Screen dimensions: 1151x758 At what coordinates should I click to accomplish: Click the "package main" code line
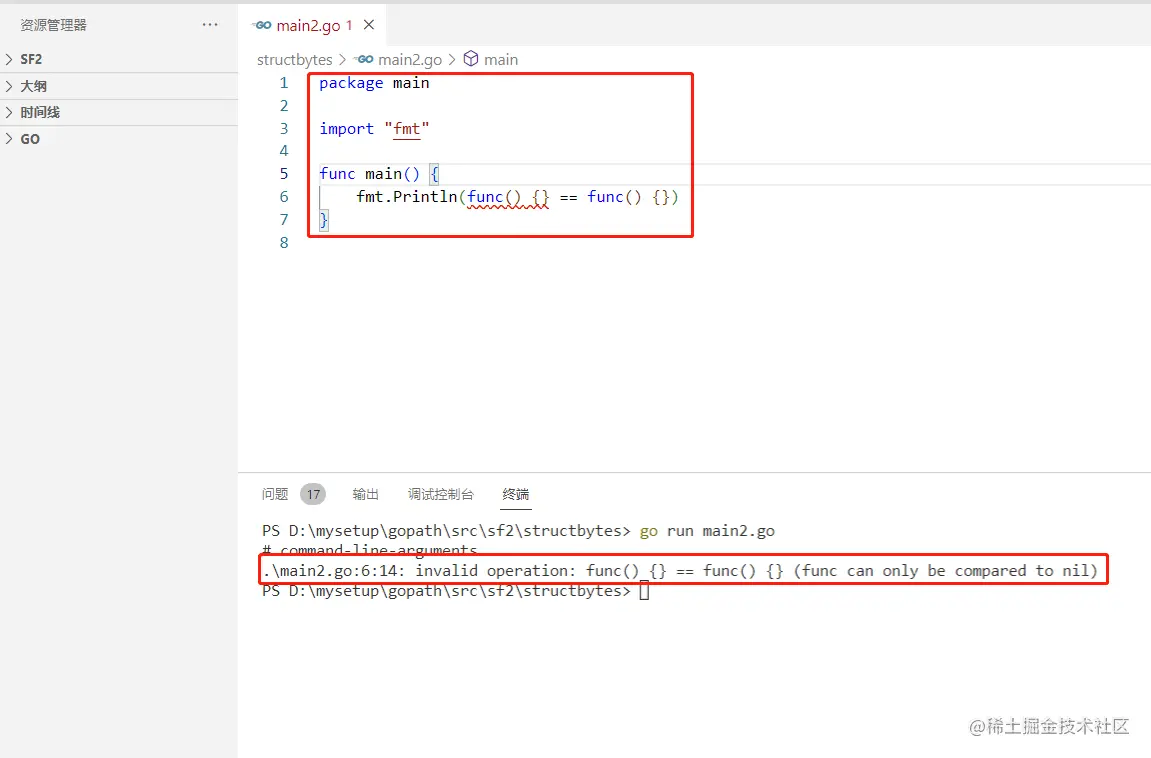(374, 83)
